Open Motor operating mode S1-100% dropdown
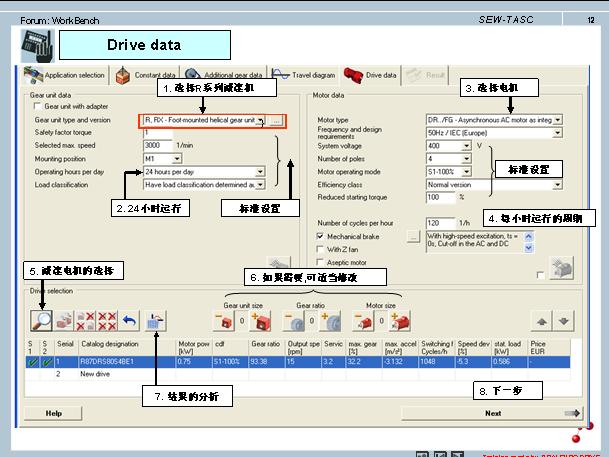 [x=466, y=171]
